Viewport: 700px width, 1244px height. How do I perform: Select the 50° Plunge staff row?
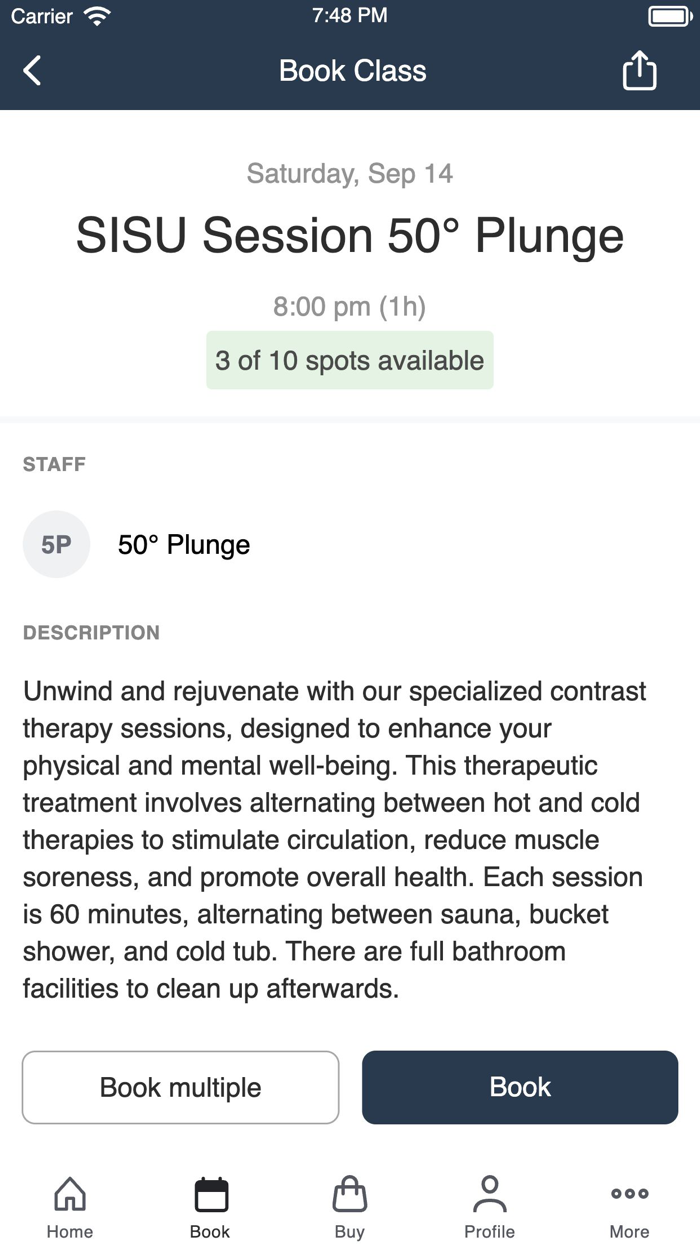184,544
